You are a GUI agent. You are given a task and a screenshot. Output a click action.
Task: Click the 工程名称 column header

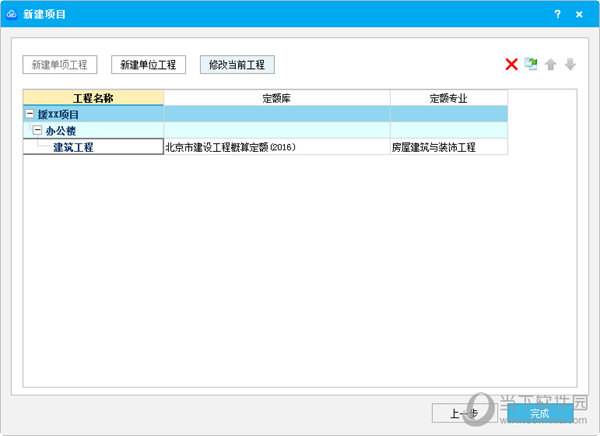click(x=93, y=98)
